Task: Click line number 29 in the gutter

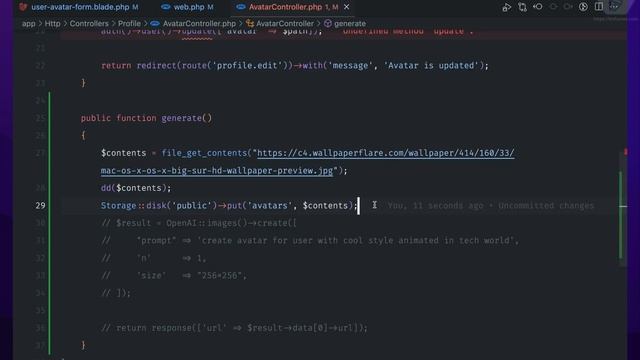Action: point(40,205)
